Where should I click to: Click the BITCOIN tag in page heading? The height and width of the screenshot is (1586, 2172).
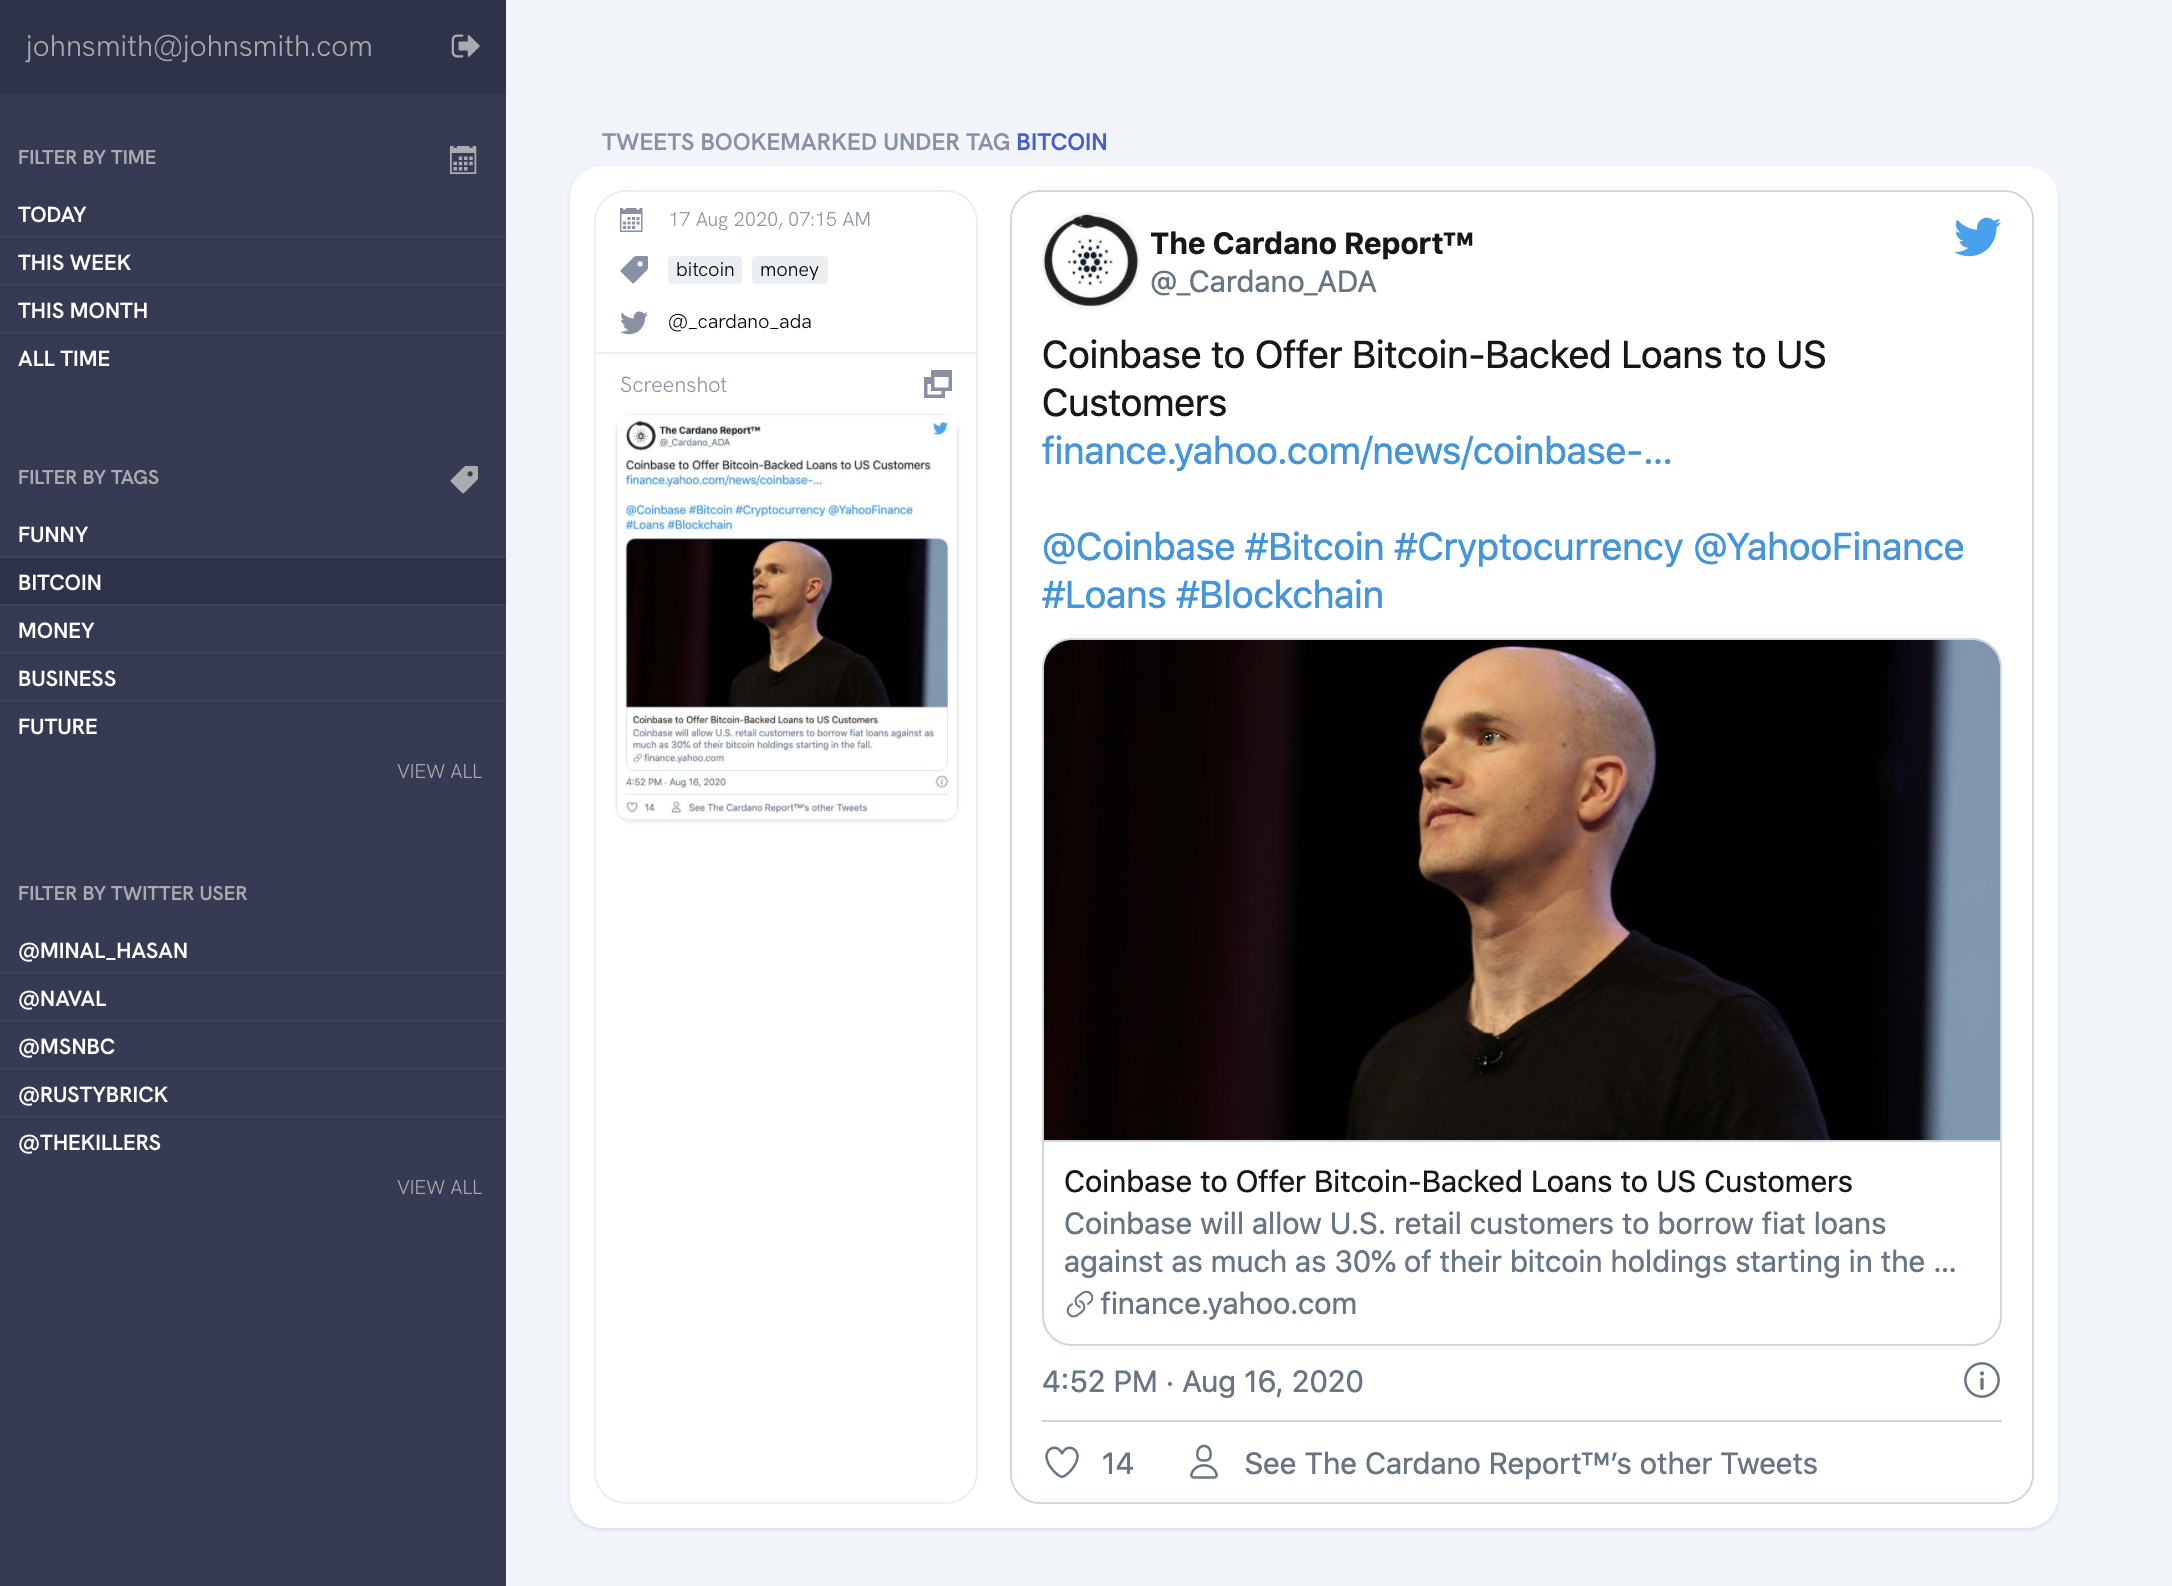[x=1061, y=142]
